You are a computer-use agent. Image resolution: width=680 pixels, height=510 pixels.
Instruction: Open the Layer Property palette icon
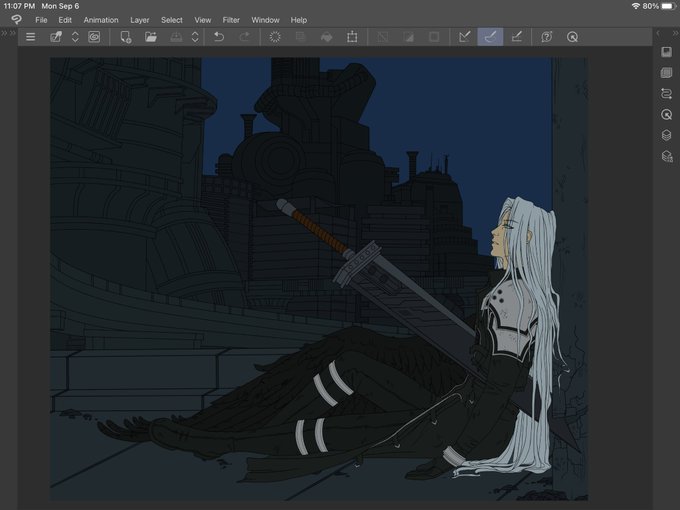click(667, 156)
